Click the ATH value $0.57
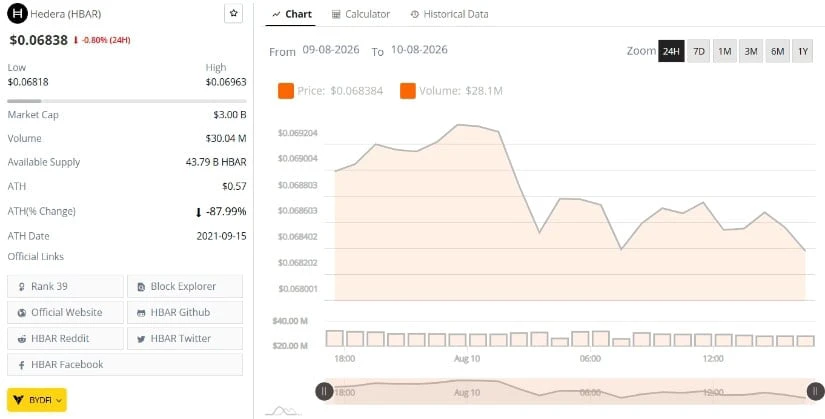 234,186
